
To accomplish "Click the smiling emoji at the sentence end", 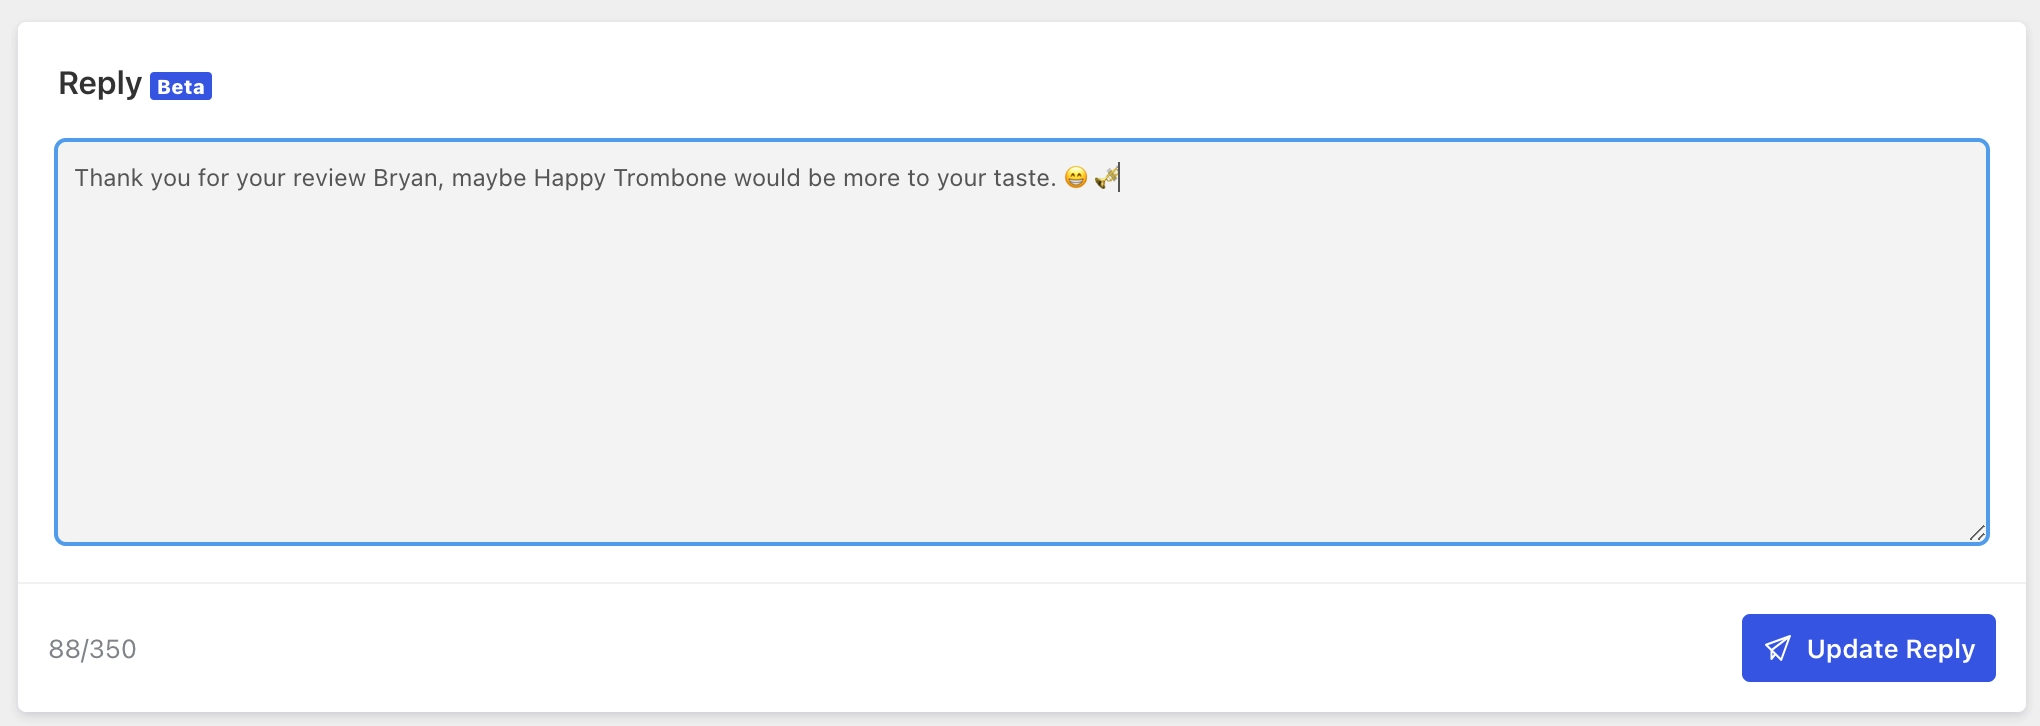I will (x=1075, y=179).
